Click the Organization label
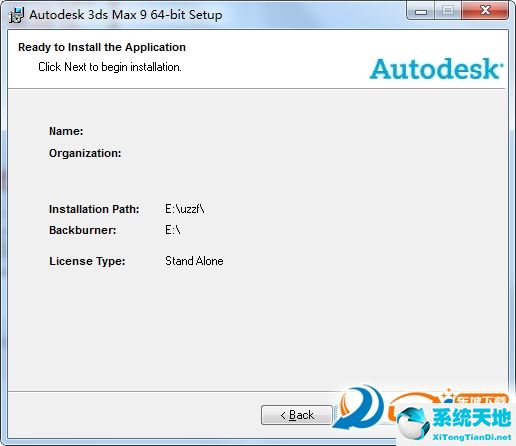The image size is (516, 446). pos(85,153)
